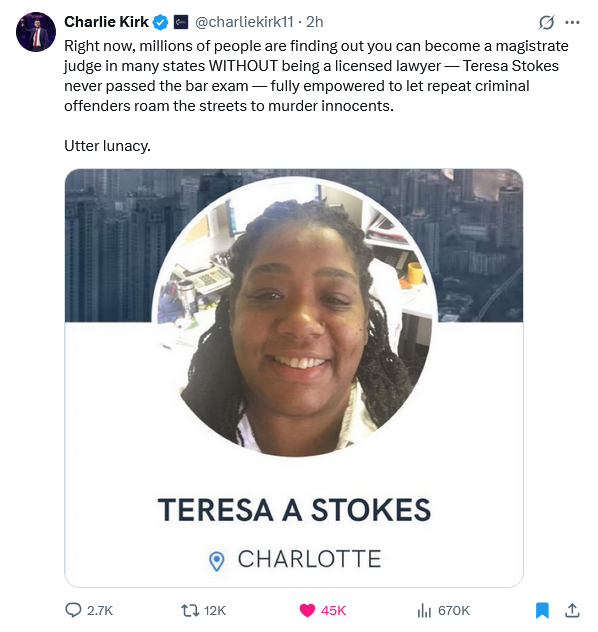Unlike the post via pink heart
Viewport: 598px width, 632px height.
(x=307, y=610)
